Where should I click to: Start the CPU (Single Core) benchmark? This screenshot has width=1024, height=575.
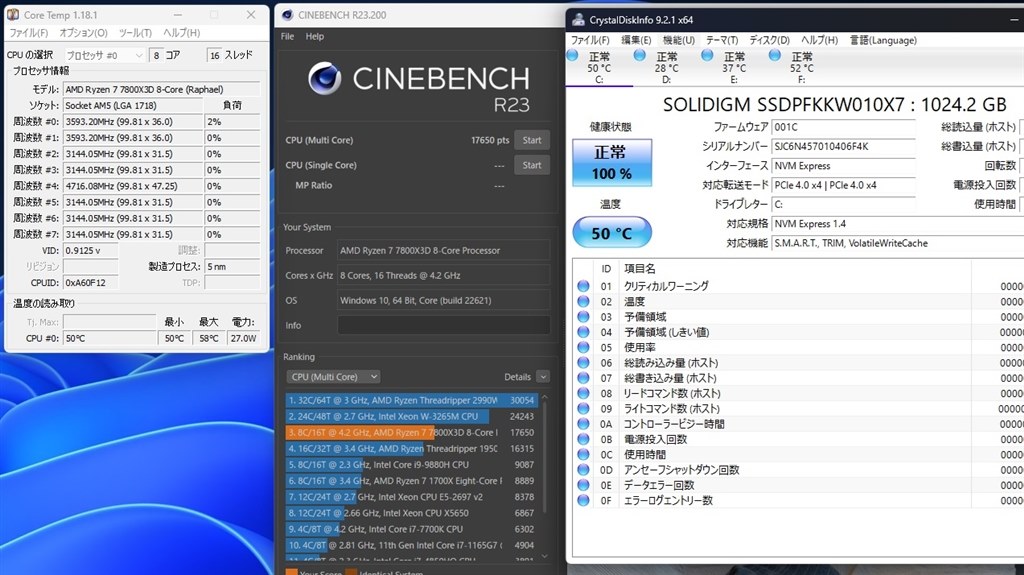click(x=532, y=165)
